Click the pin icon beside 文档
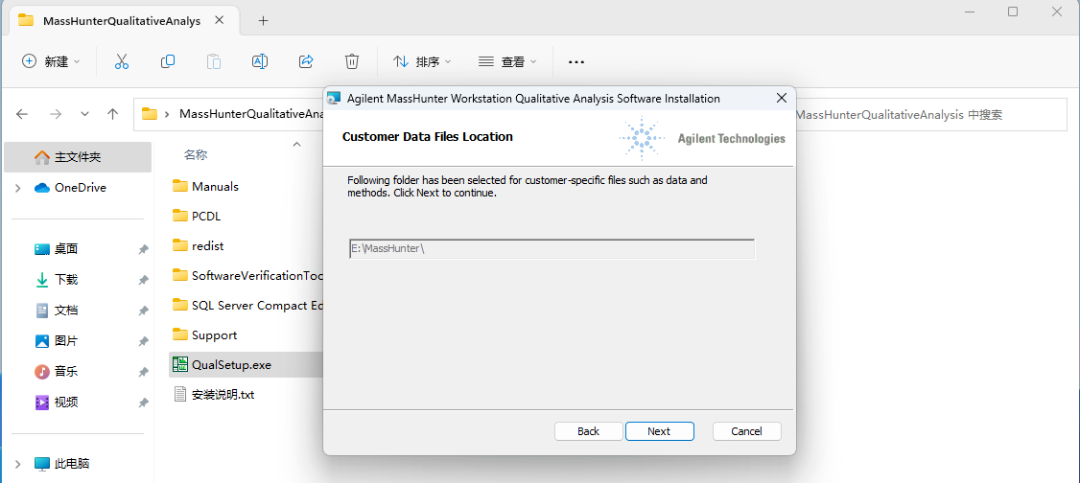Viewport: 1080px width, 483px height. [x=143, y=311]
